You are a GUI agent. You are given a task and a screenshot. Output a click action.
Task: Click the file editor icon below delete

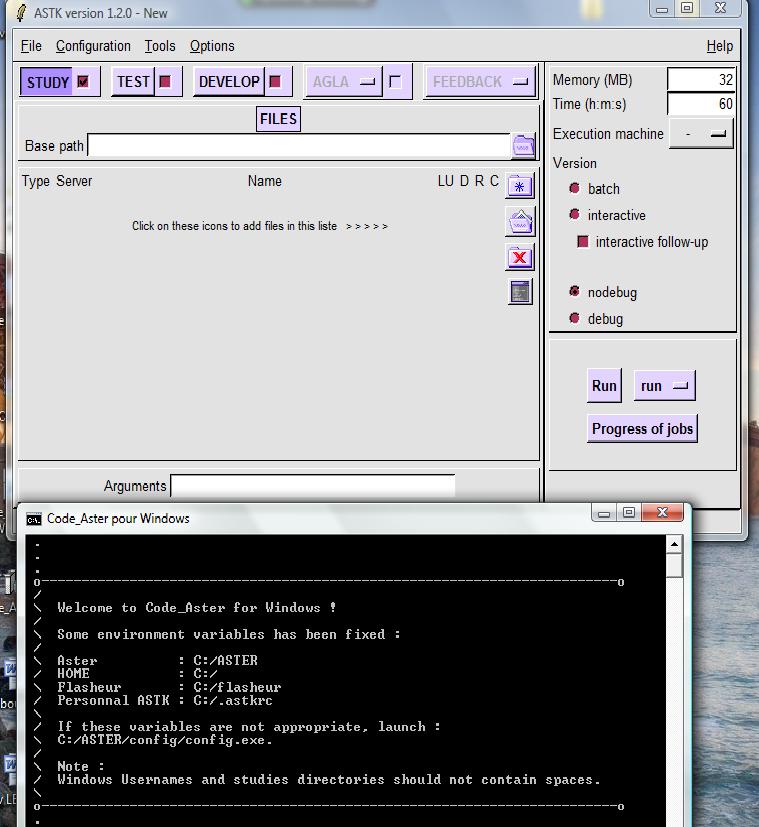(x=520, y=292)
